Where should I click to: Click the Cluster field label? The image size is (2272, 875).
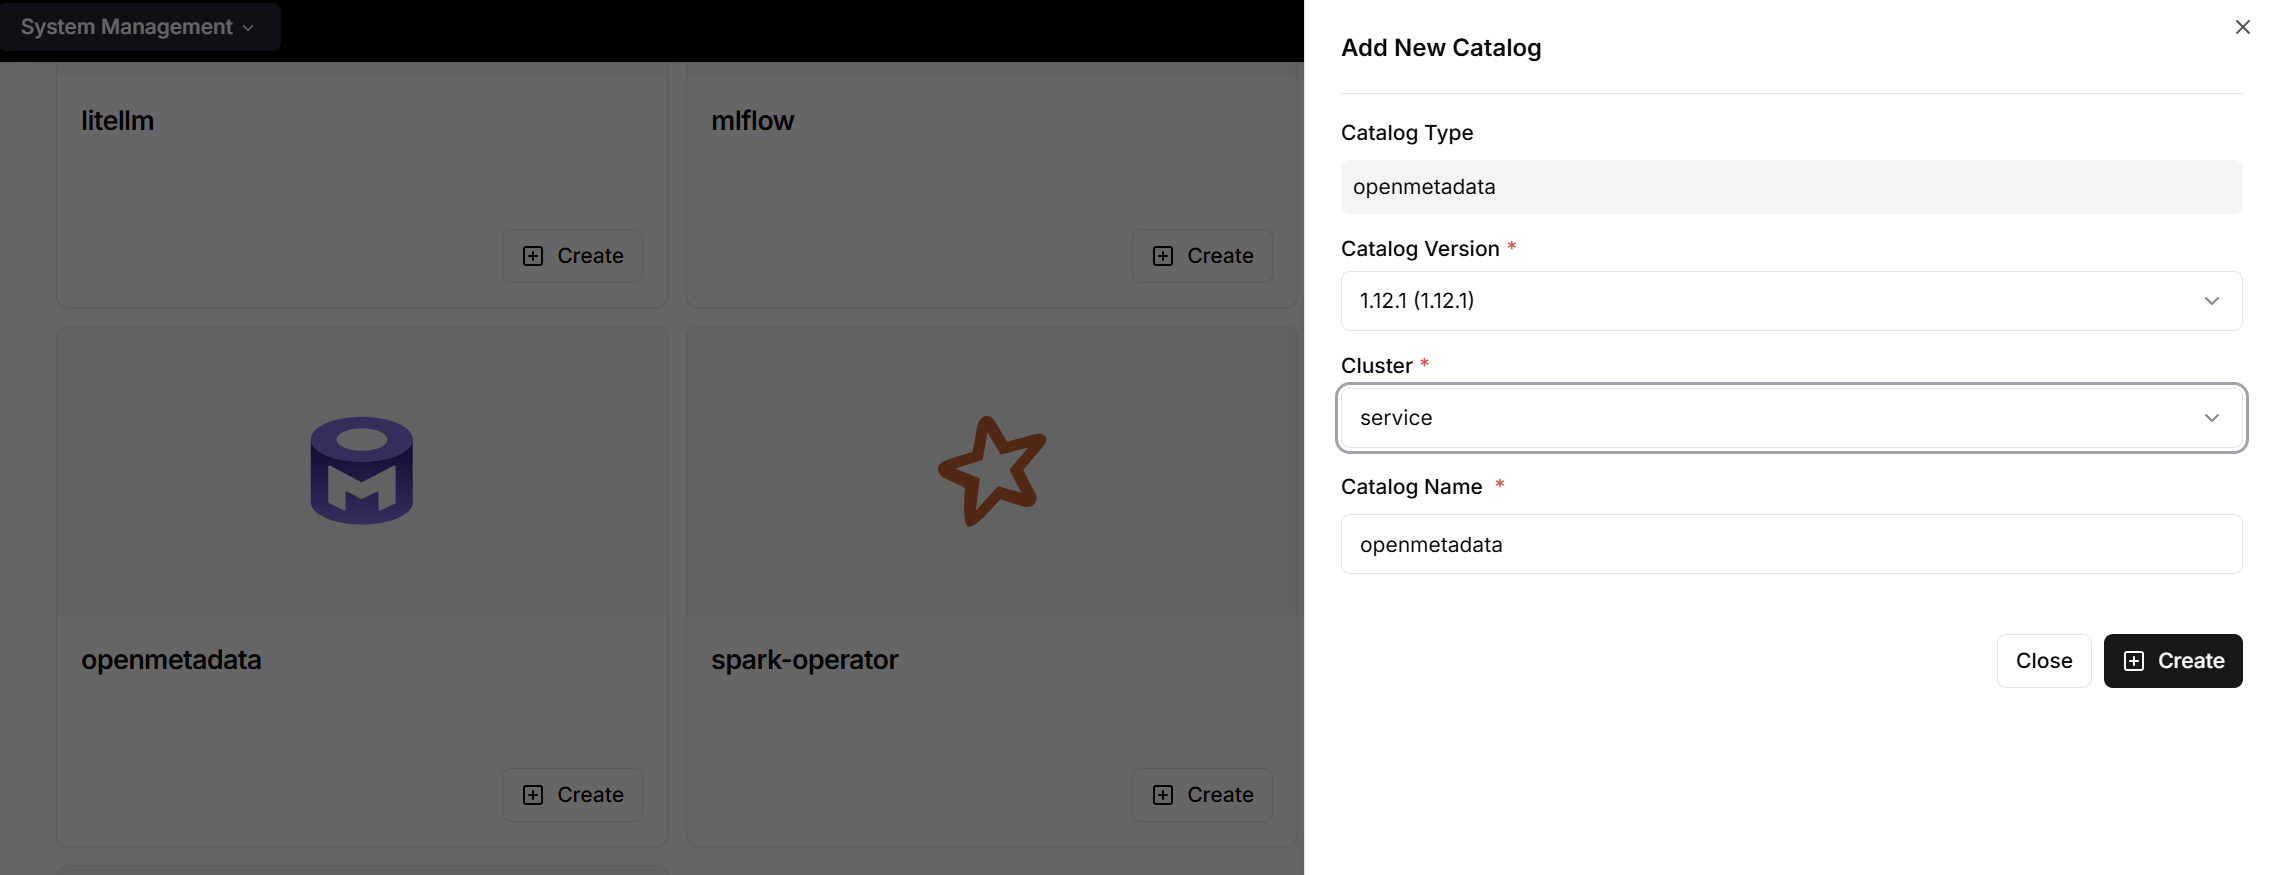tap(1377, 366)
